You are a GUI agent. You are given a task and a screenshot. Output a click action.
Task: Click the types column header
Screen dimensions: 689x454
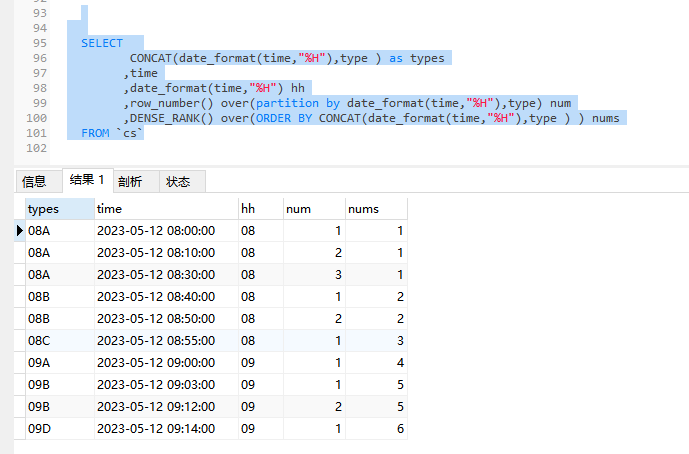[x=58, y=209]
